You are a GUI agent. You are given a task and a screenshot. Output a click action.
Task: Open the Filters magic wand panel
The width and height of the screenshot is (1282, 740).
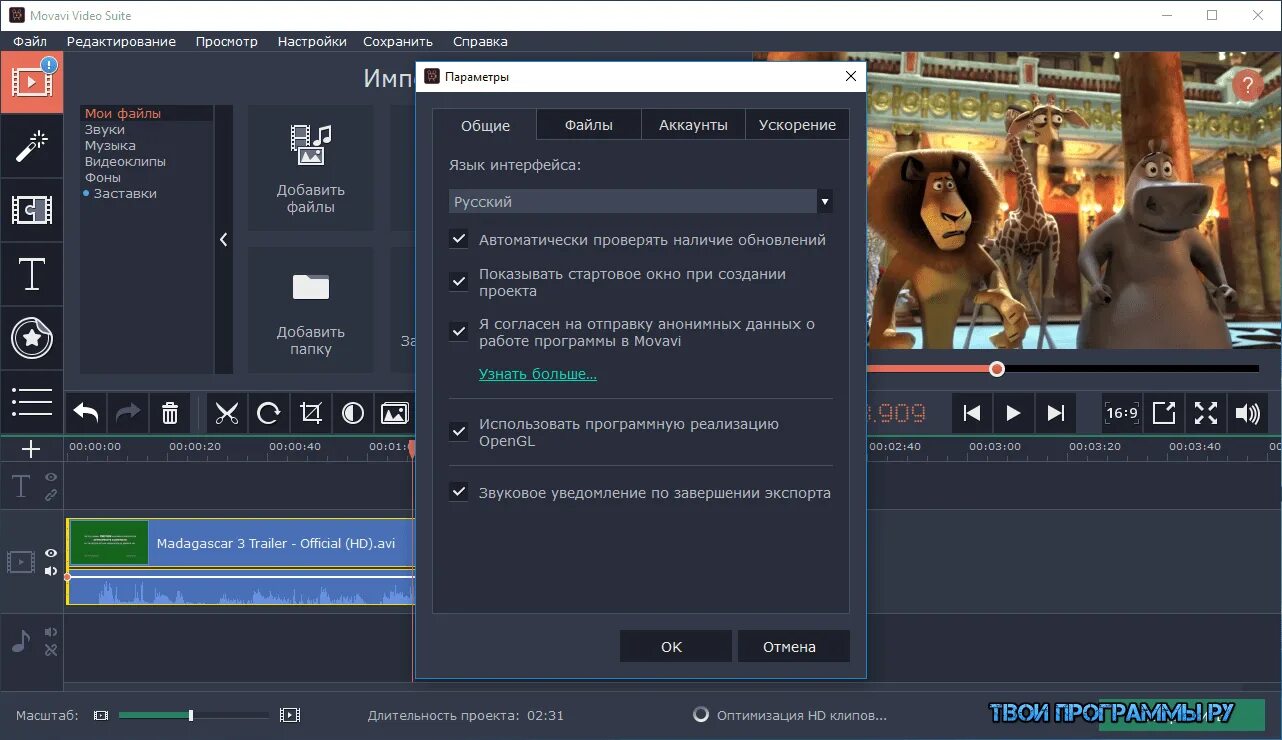[x=32, y=146]
